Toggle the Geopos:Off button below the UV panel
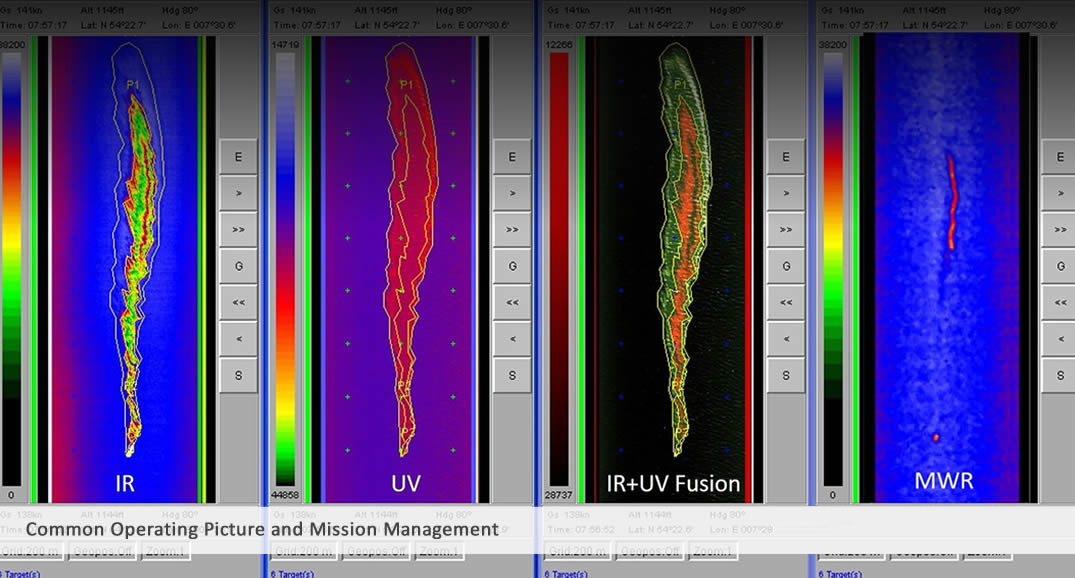Screen dimensions: 1075x578 [376, 551]
